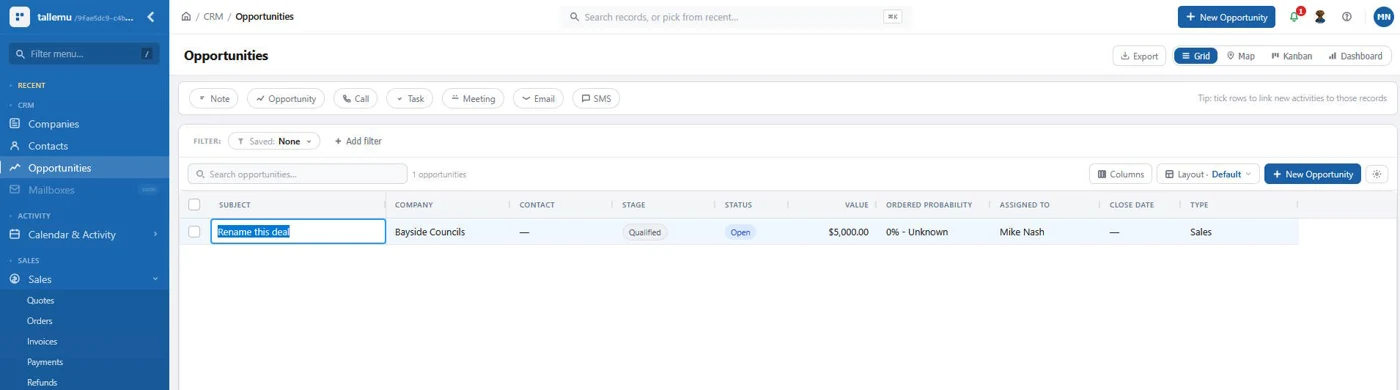Open Orders under Sales
The image size is (1400, 390).
click(40, 321)
